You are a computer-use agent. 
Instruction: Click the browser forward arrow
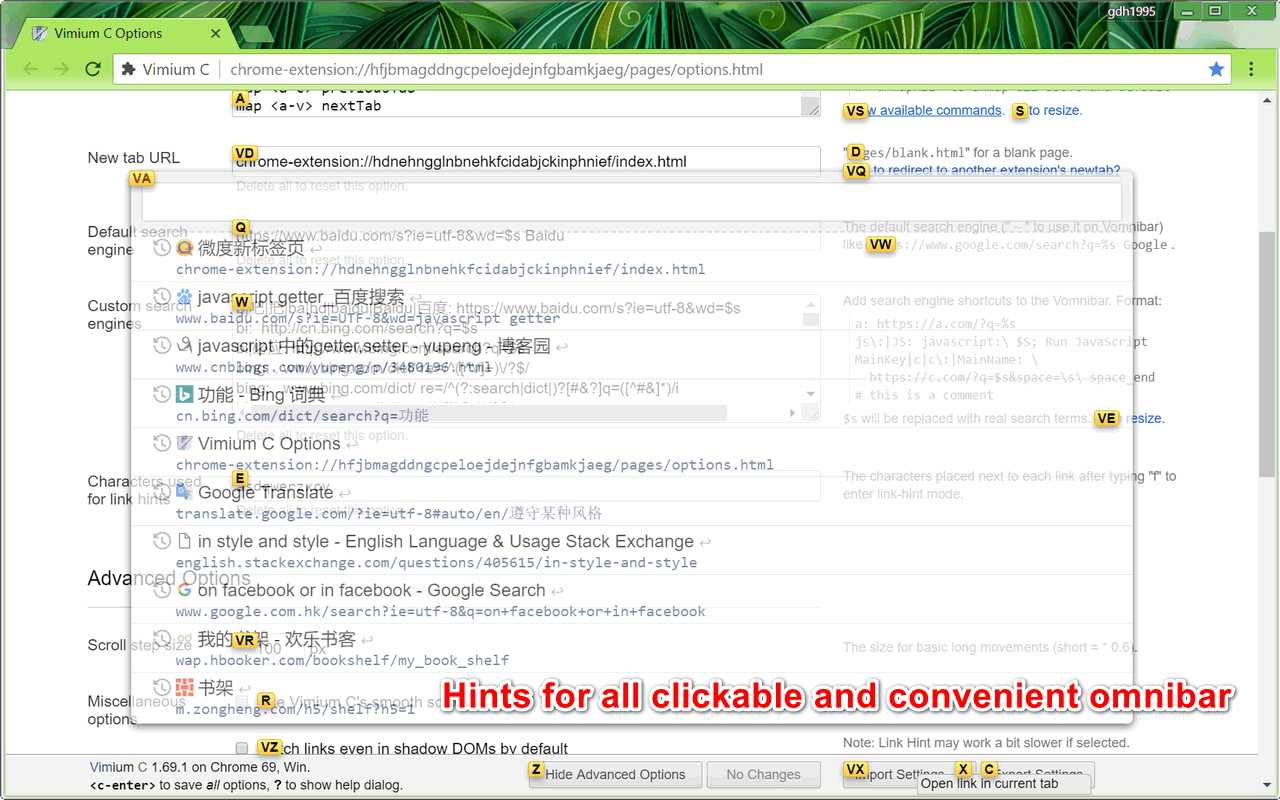(62, 69)
